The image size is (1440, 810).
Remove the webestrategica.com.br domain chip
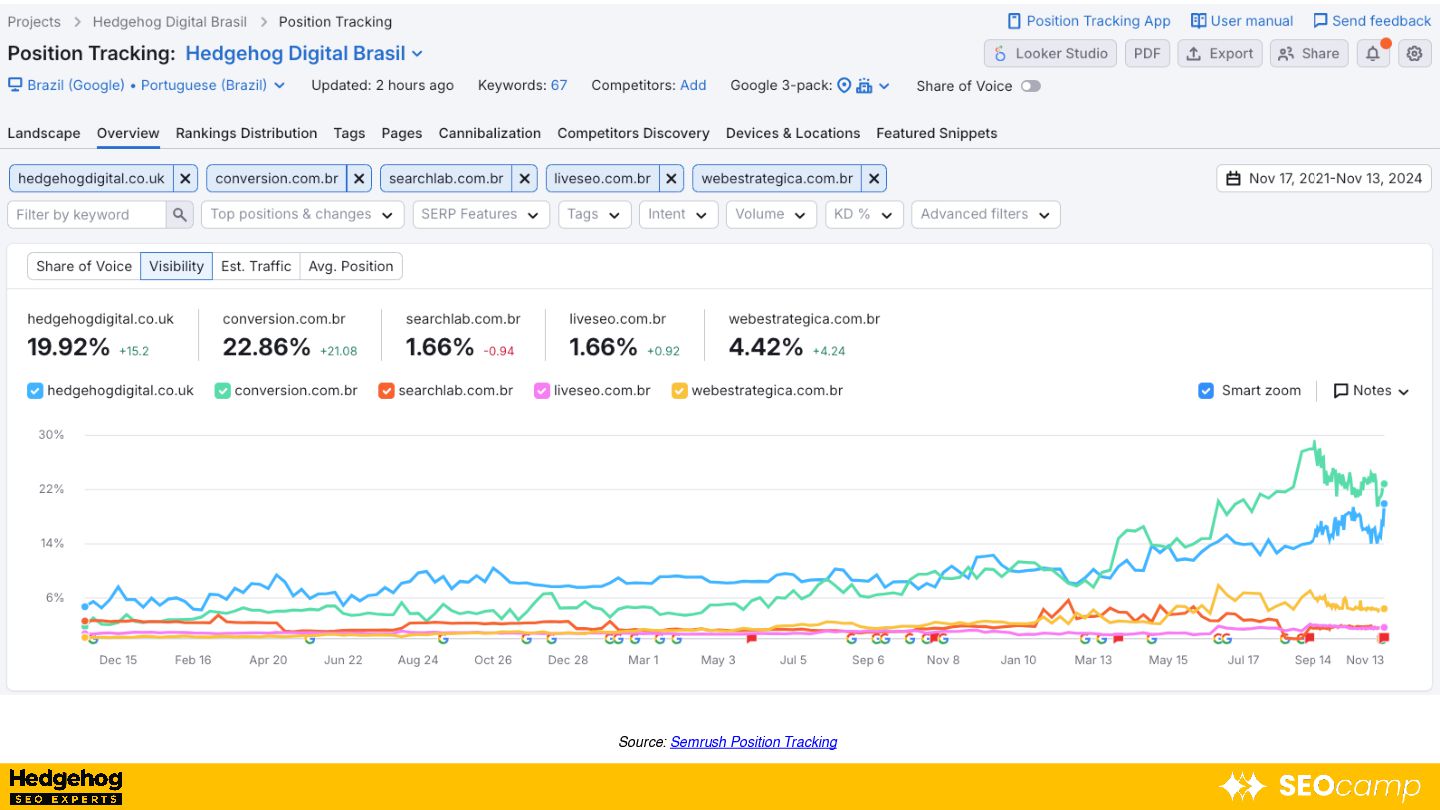(874, 179)
